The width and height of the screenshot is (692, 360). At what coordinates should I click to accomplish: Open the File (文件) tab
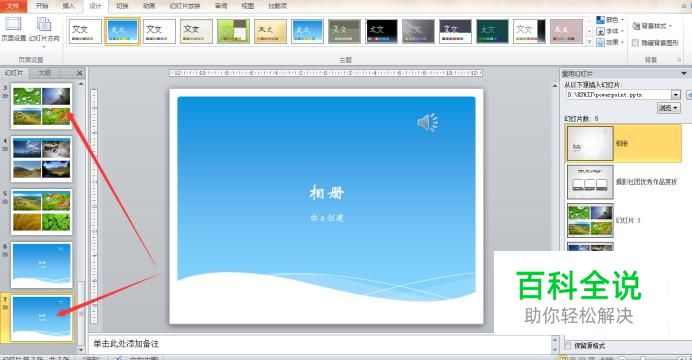13,6
